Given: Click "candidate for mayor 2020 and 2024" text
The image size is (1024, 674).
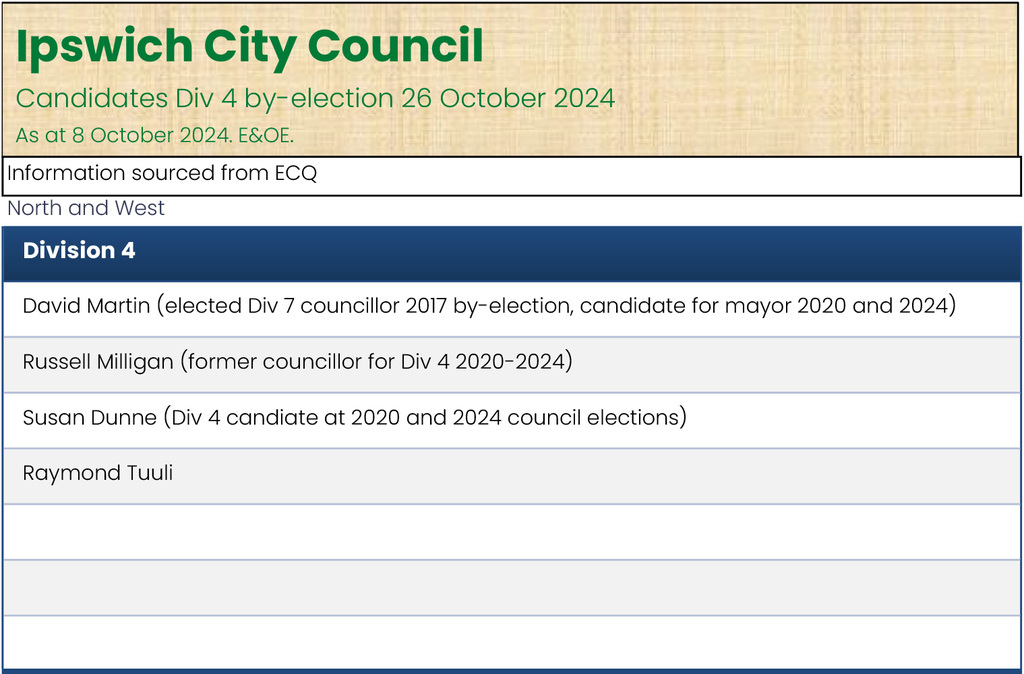Looking at the screenshot, I should click(x=767, y=306).
